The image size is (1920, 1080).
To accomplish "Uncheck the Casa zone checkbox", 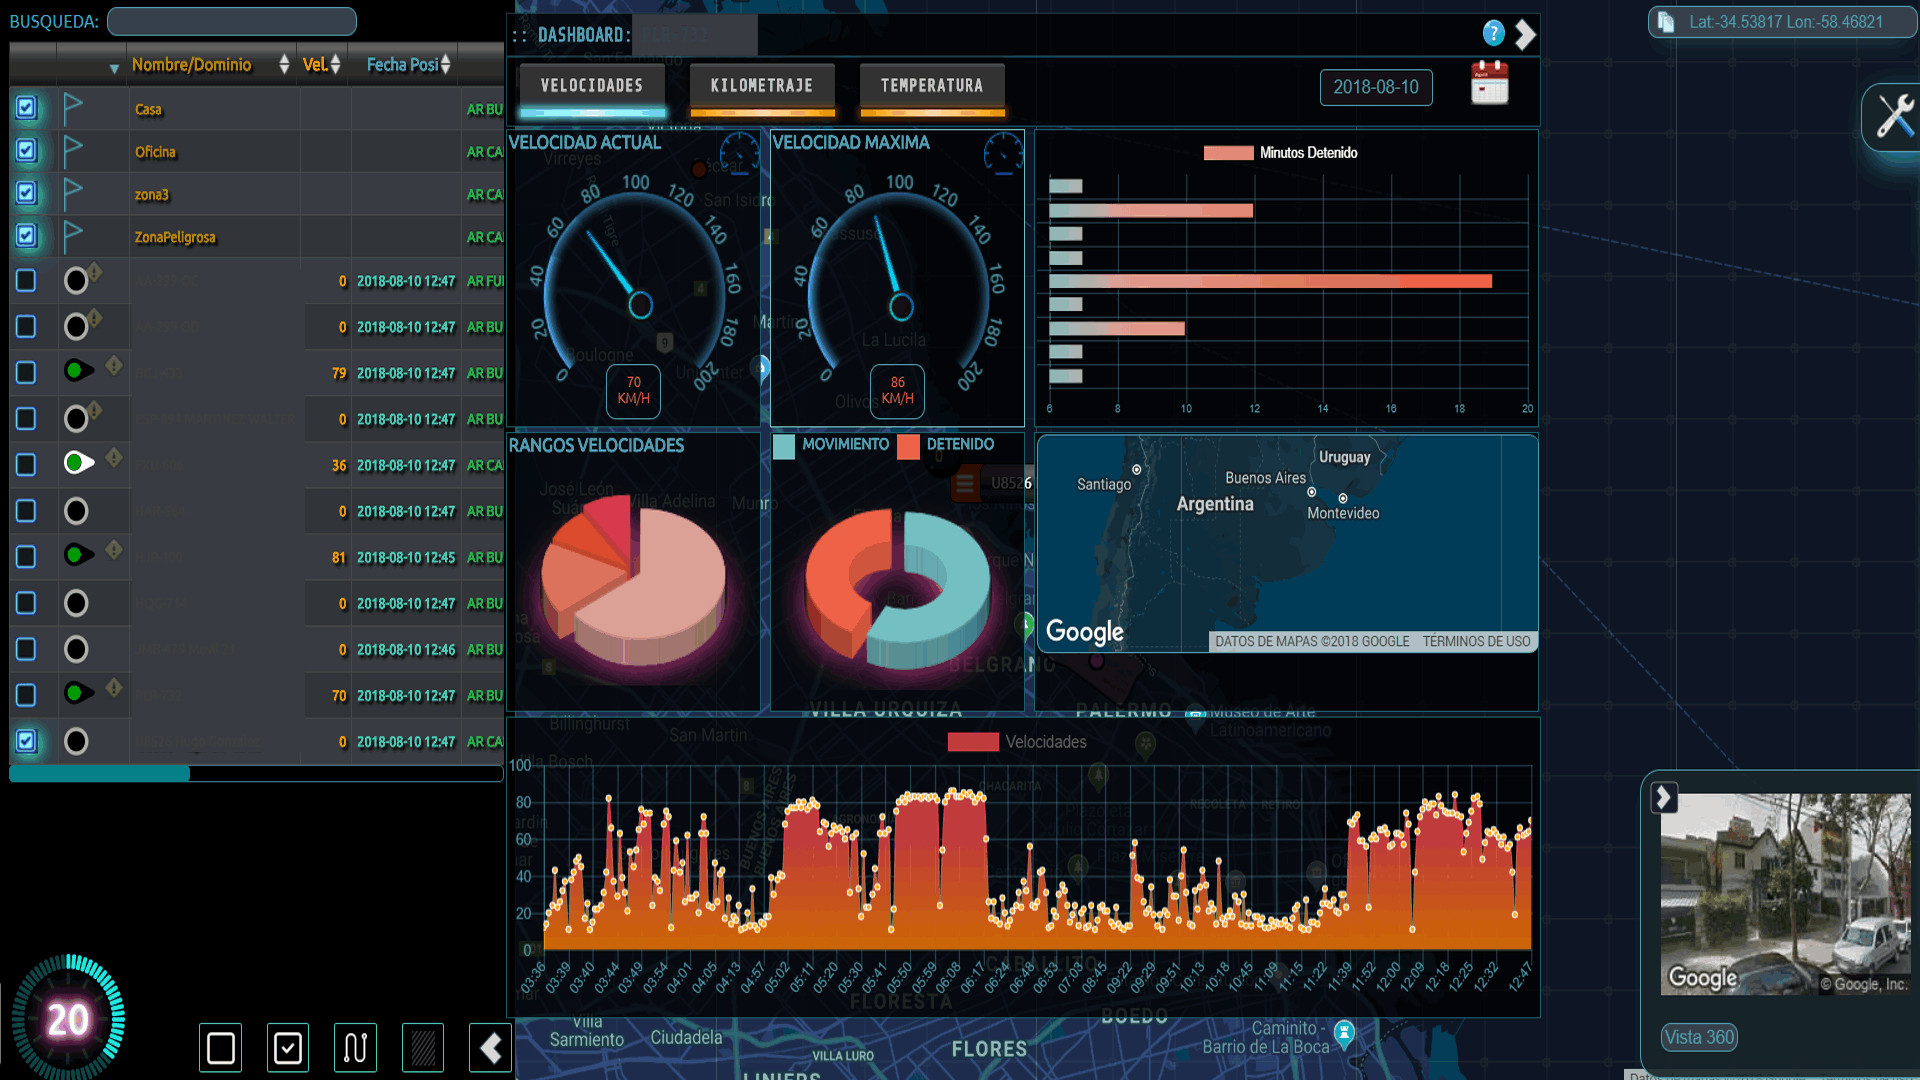I will [27, 108].
